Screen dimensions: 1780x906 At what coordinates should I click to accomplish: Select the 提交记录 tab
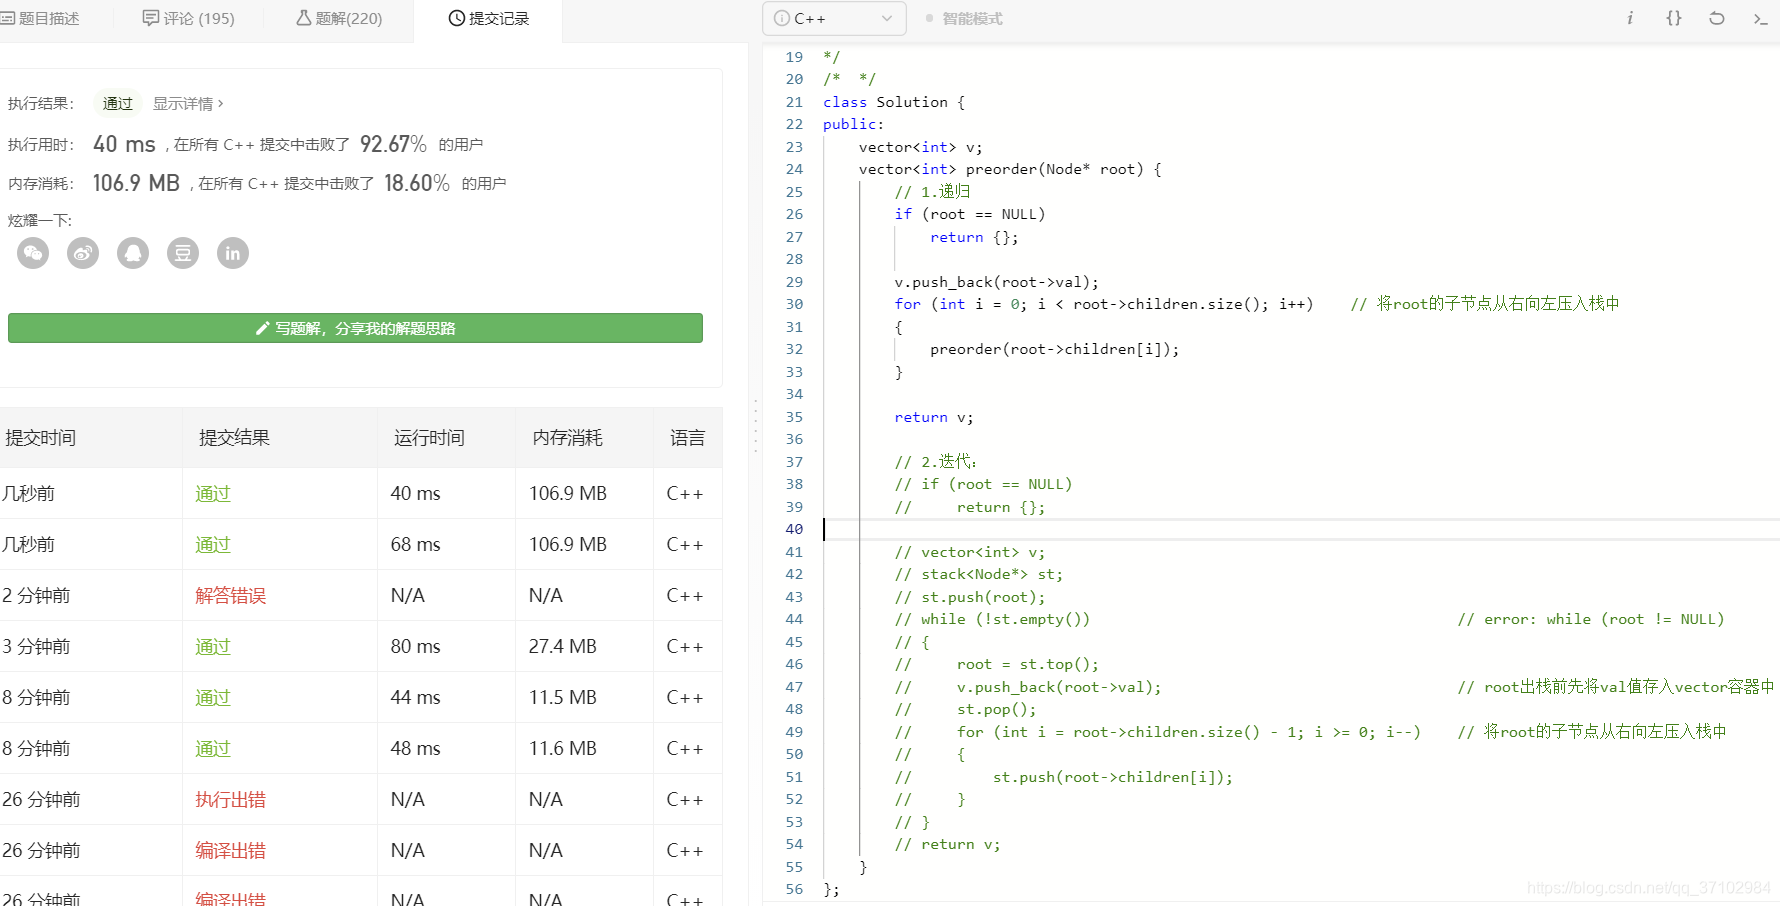point(489,18)
